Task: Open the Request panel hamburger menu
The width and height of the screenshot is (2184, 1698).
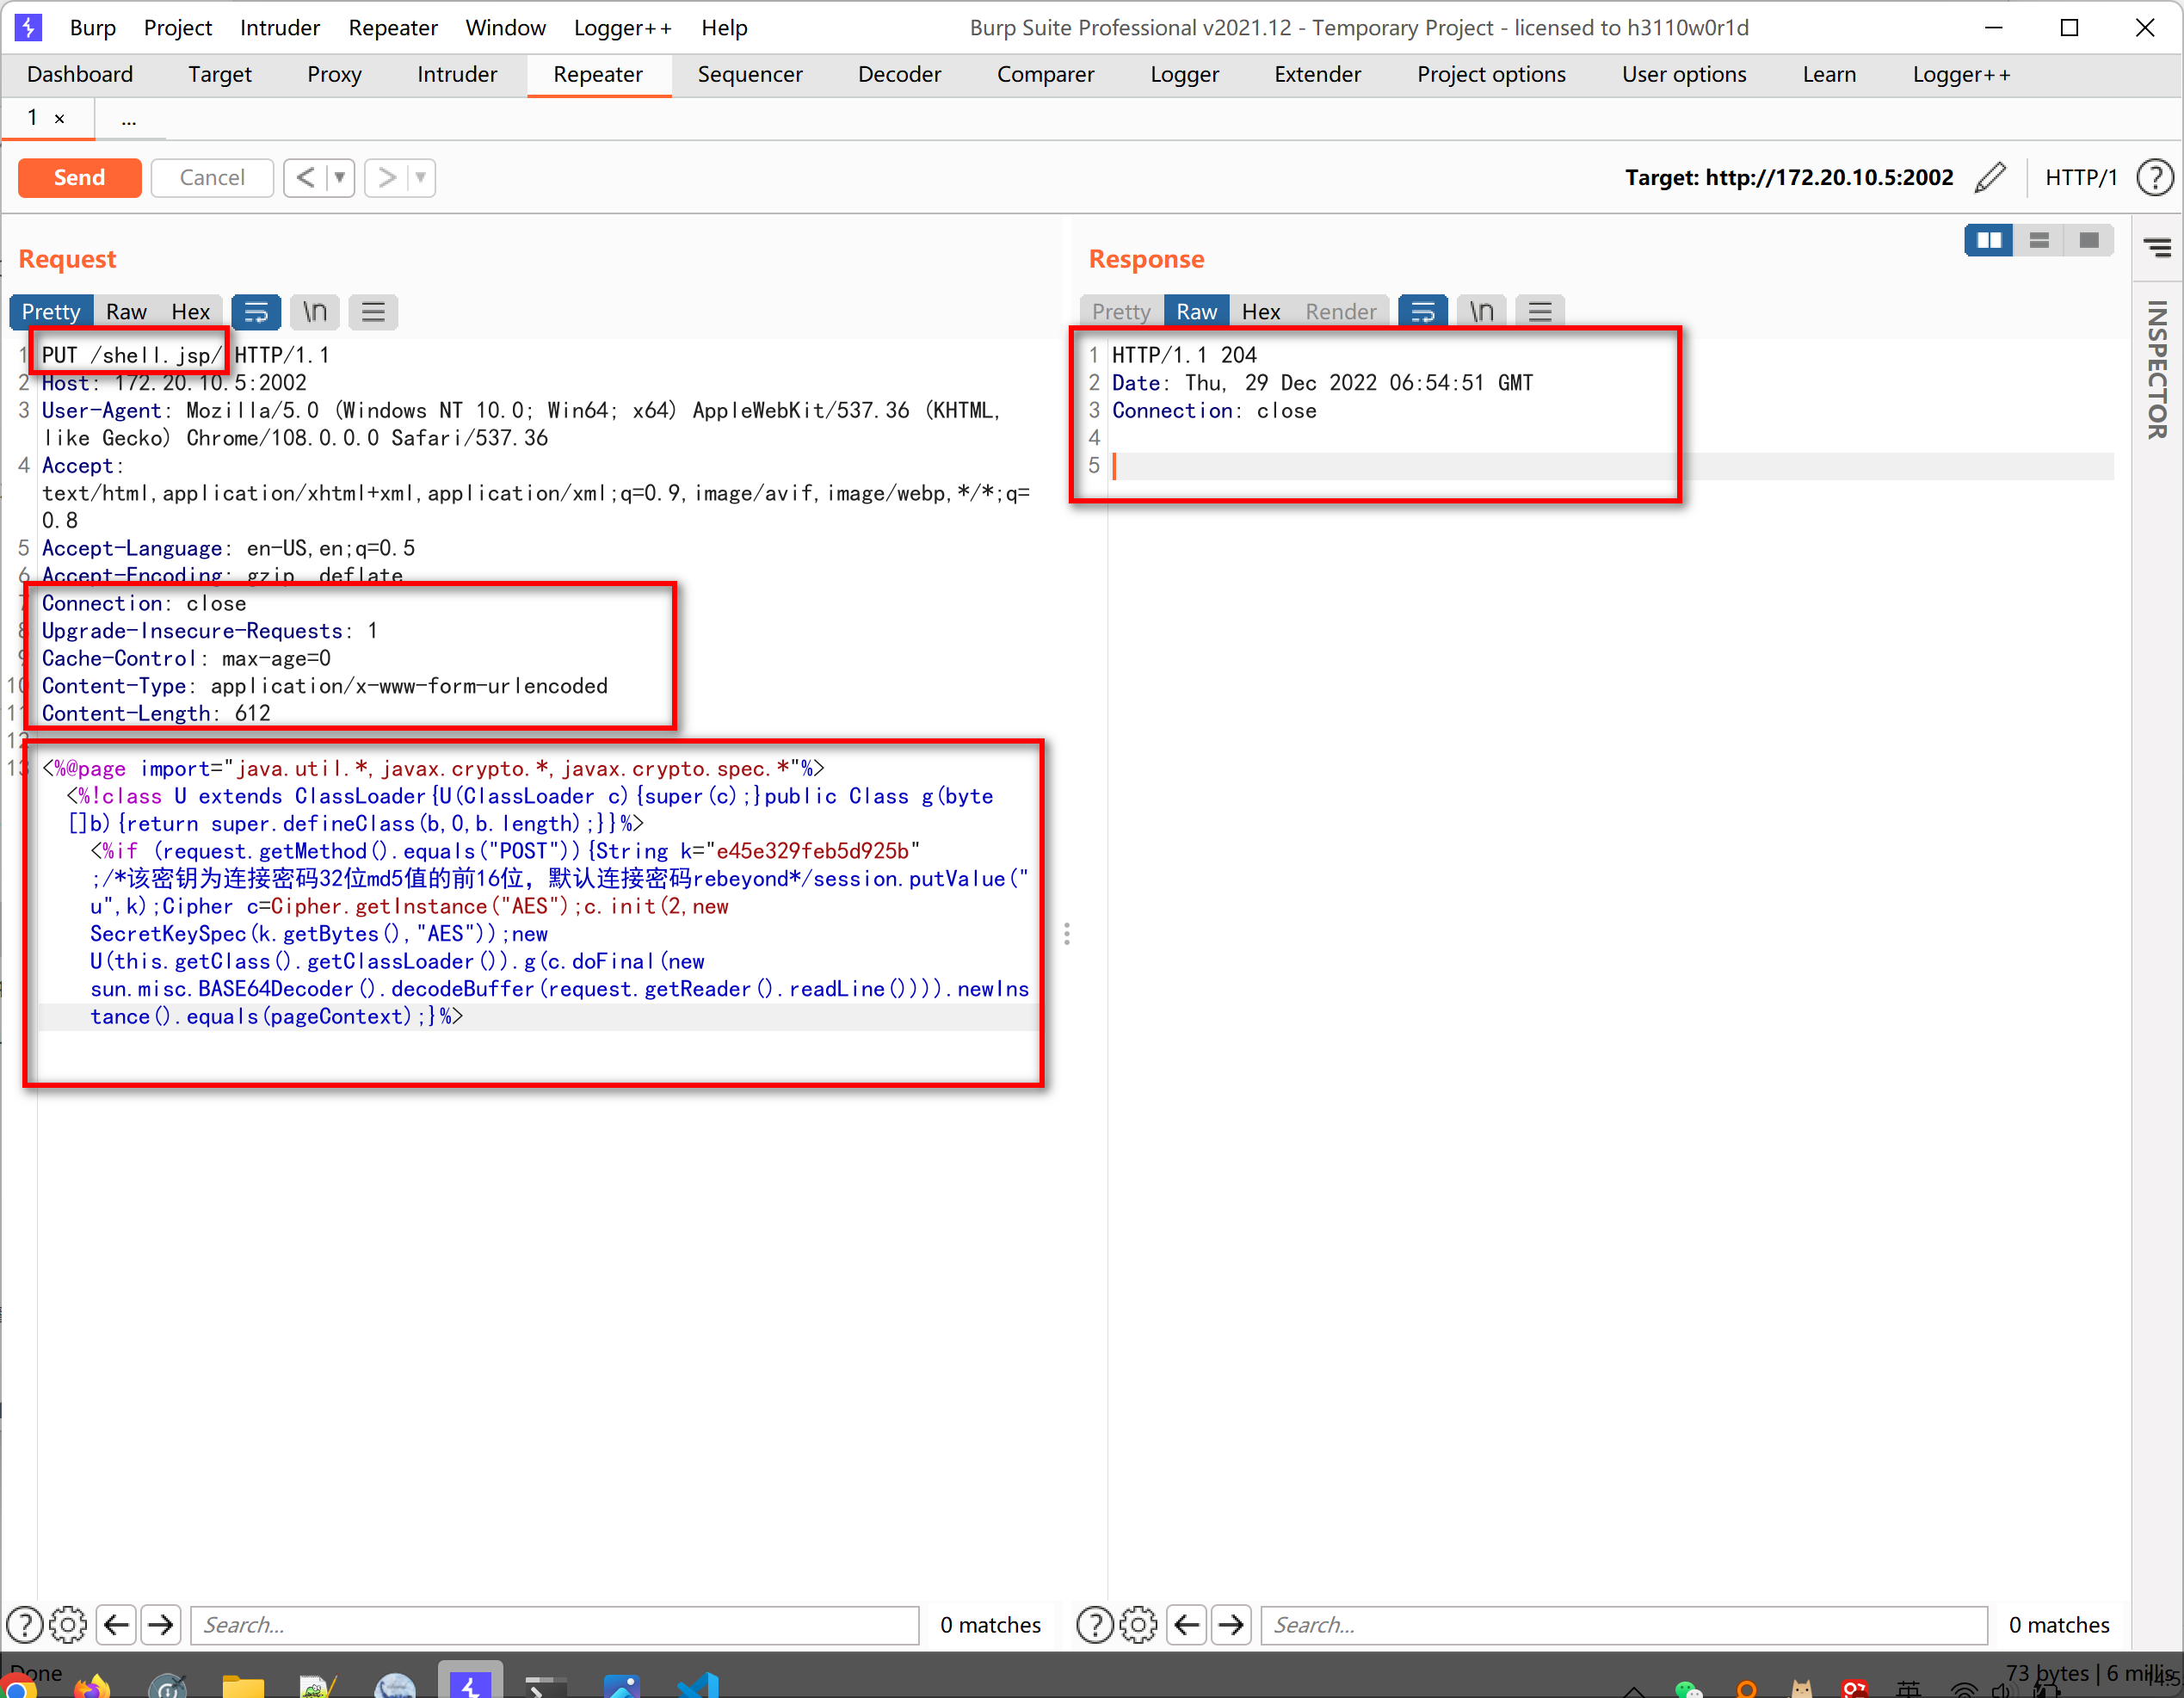Action: point(373,312)
